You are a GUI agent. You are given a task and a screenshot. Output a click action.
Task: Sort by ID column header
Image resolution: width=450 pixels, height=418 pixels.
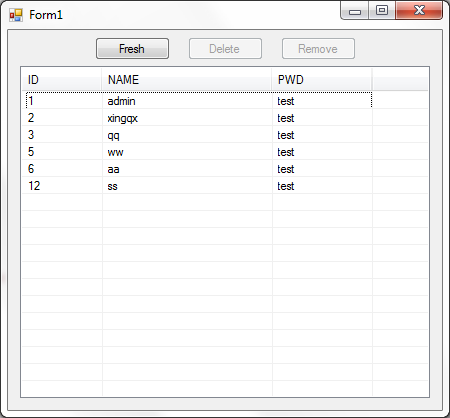click(x=62, y=80)
